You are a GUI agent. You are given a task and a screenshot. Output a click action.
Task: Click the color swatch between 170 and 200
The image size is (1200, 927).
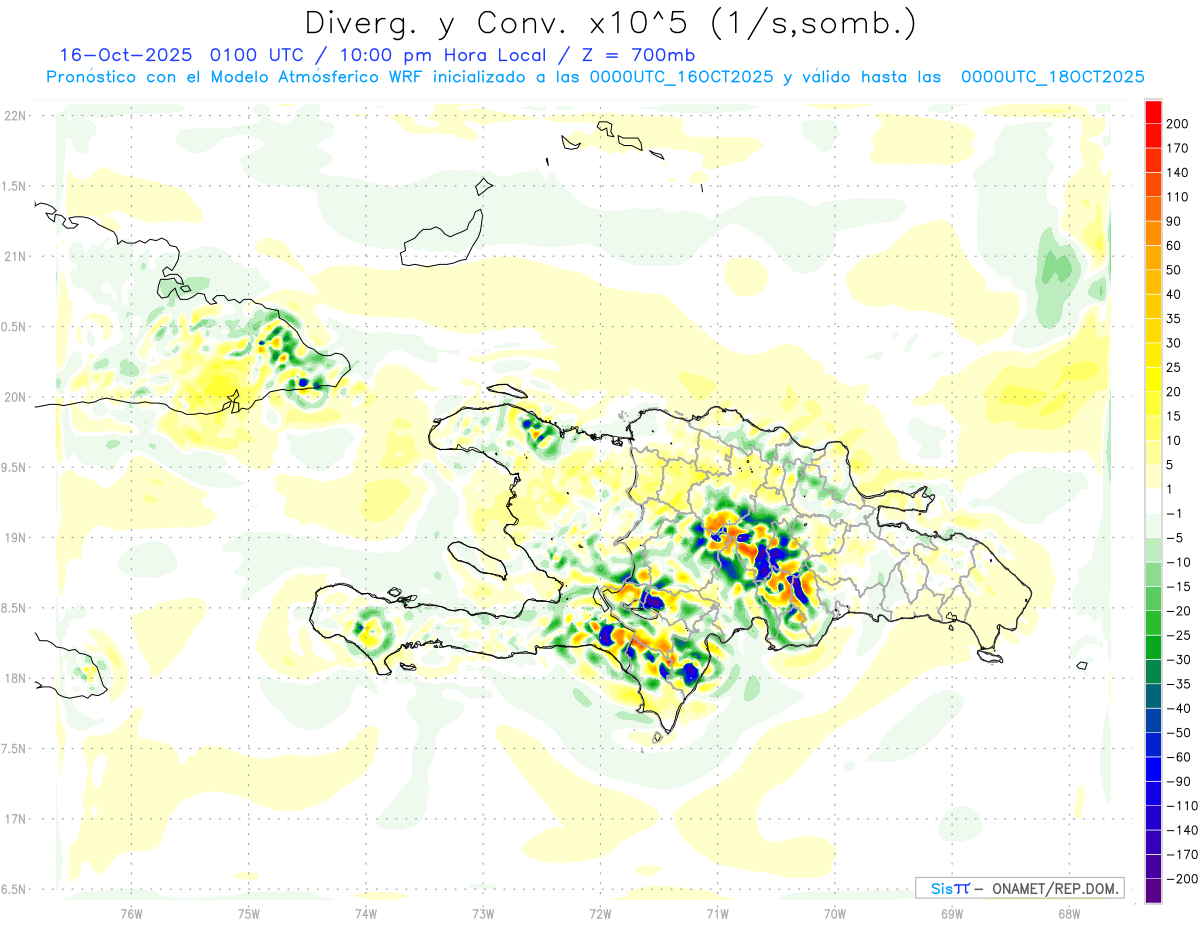1153,135
